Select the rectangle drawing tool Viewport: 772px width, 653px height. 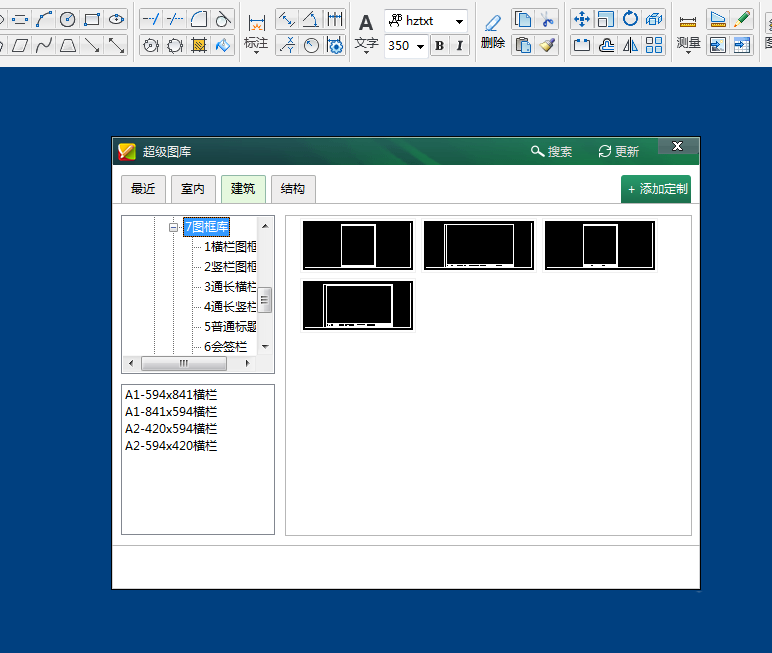pos(92,20)
